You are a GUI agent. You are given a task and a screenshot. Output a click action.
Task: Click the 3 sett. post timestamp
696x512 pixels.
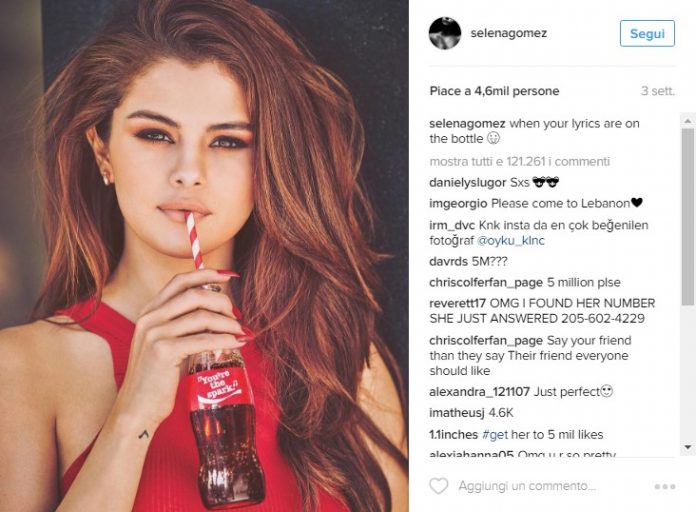pos(657,91)
